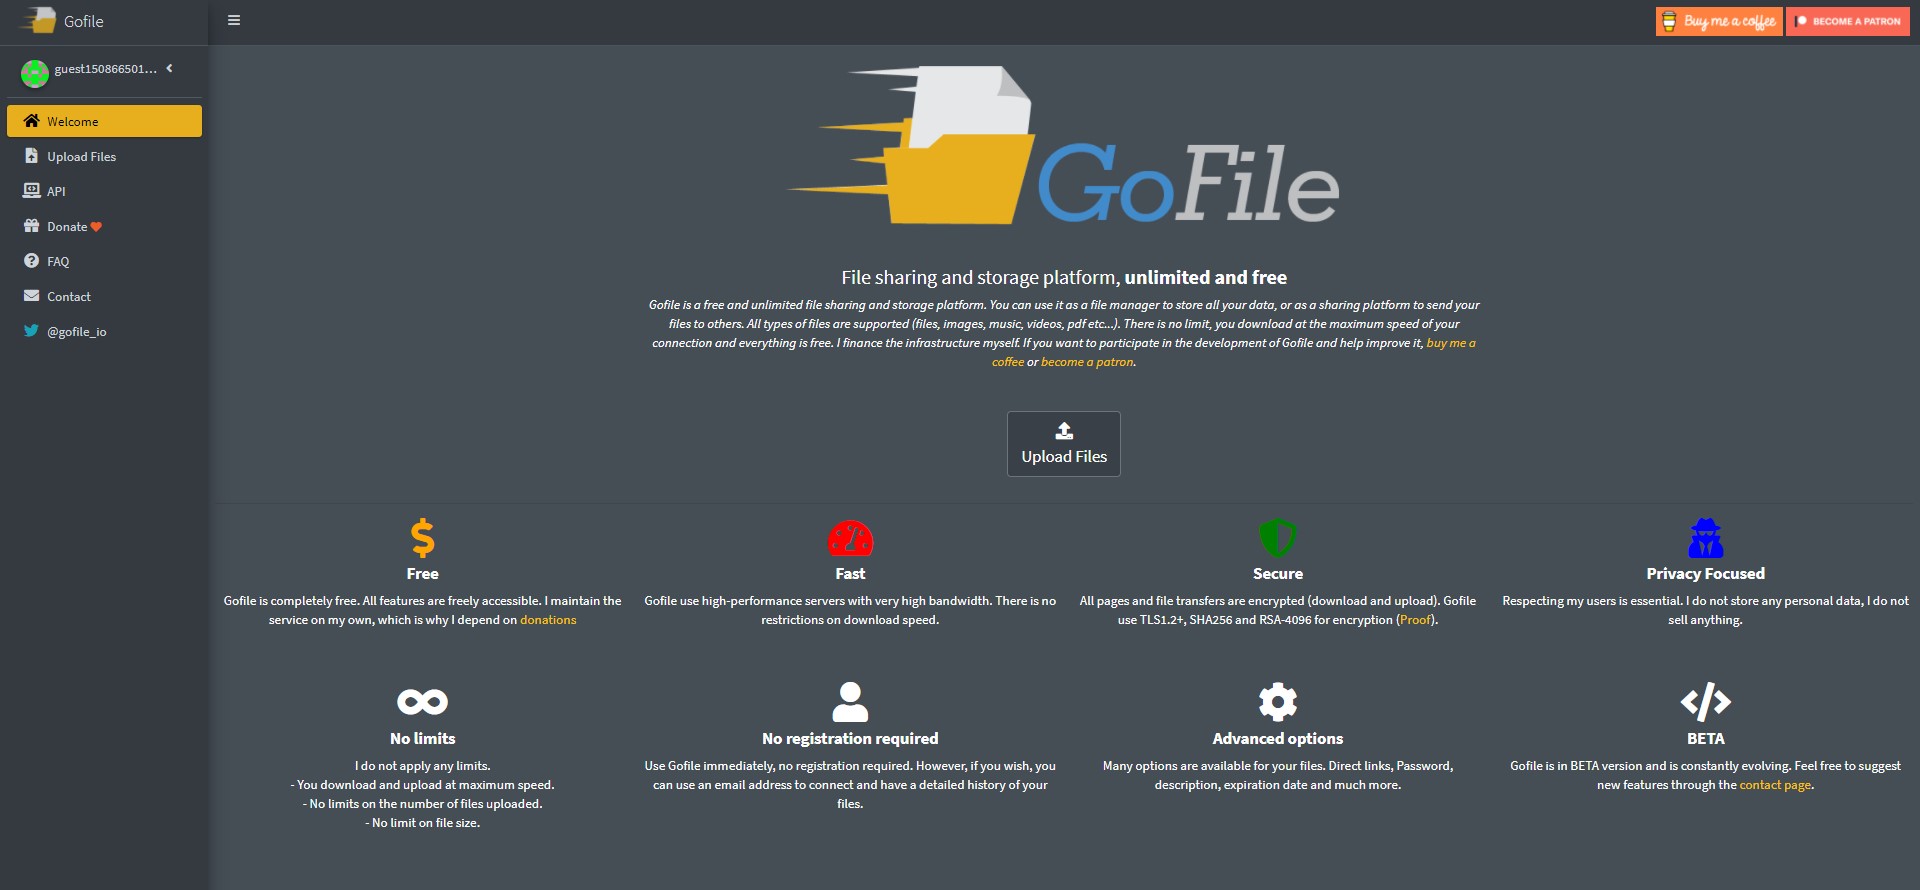The image size is (1920, 890).
Task: Click the gift icon beside Donate
Action: coord(31,225)
